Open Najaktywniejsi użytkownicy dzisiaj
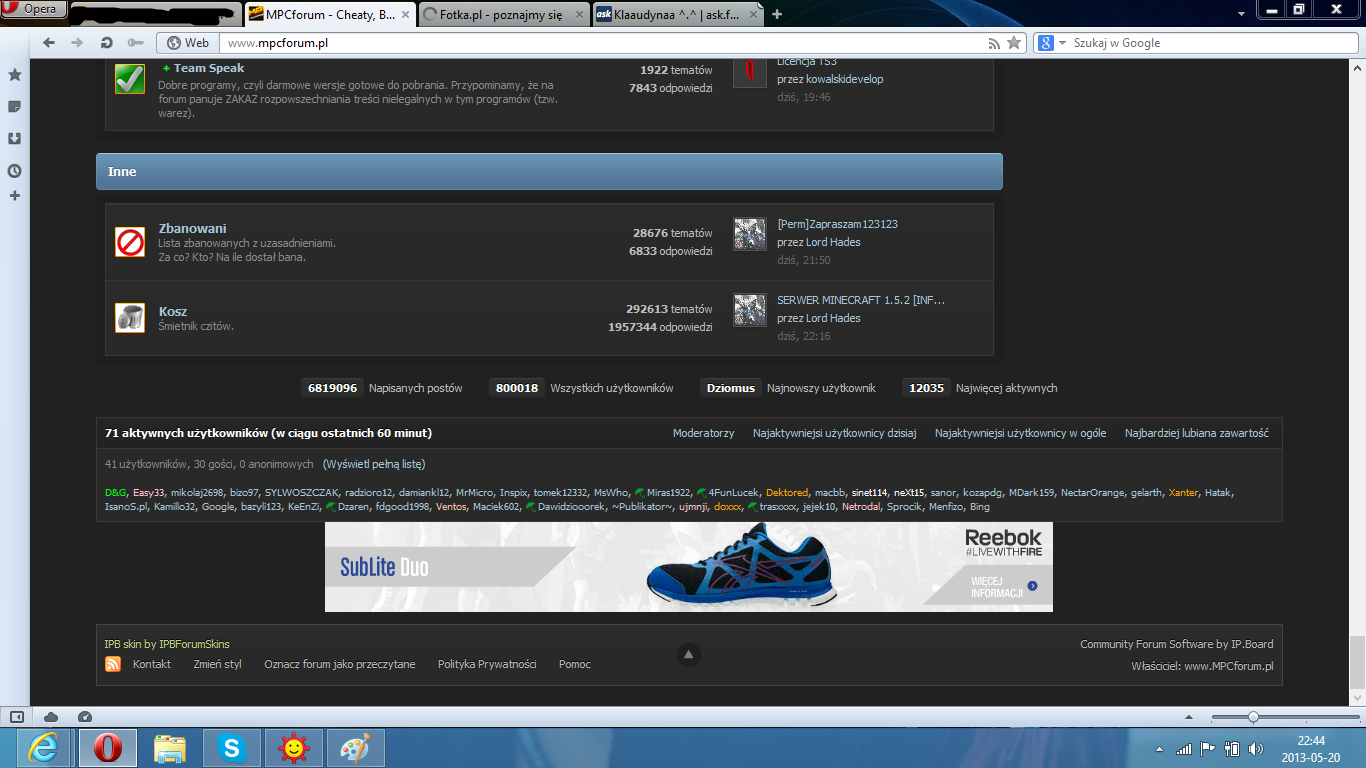This screenshot has width=1366, height=768. pyautogui.click(x=835, y=433)
